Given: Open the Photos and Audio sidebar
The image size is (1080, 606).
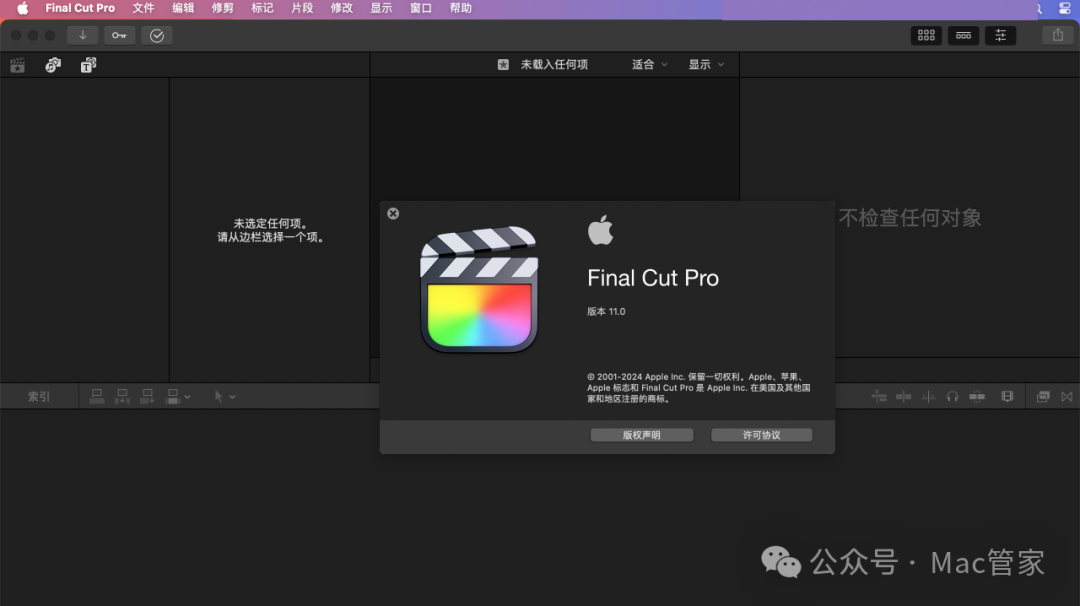Looking at the screenshot, I should pos(52,64).
